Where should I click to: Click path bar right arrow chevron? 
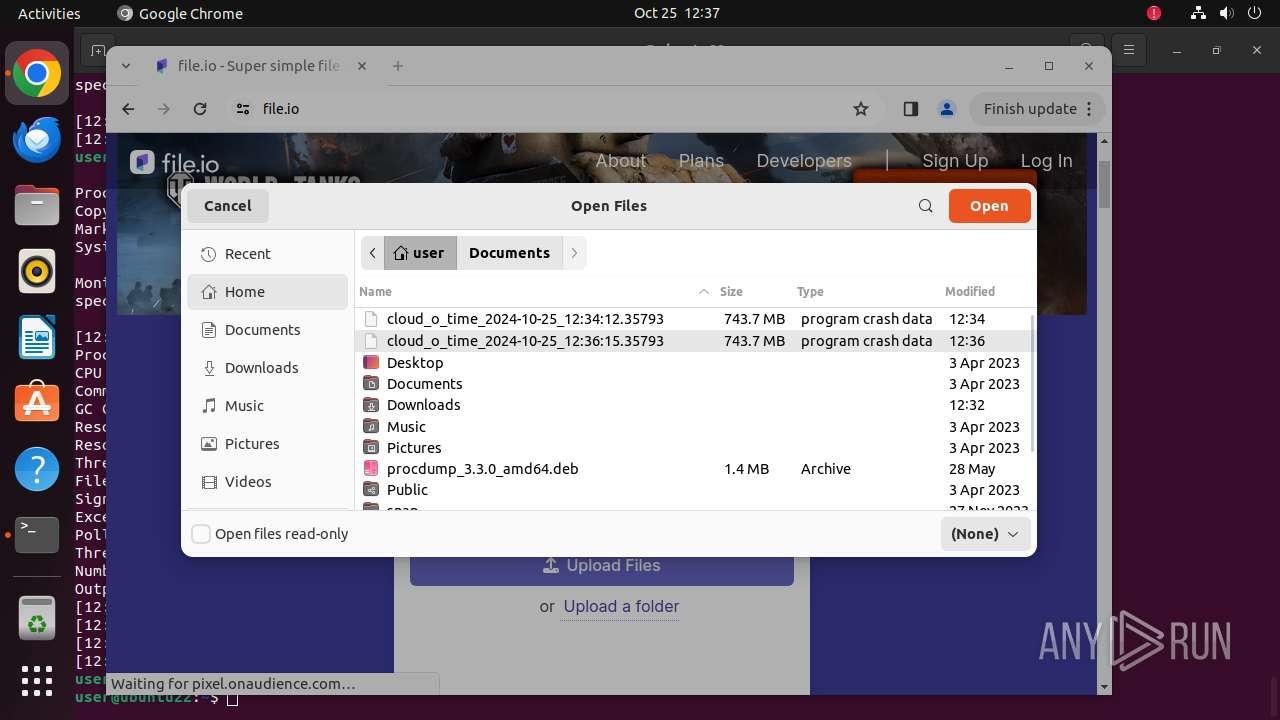(574, 253)
